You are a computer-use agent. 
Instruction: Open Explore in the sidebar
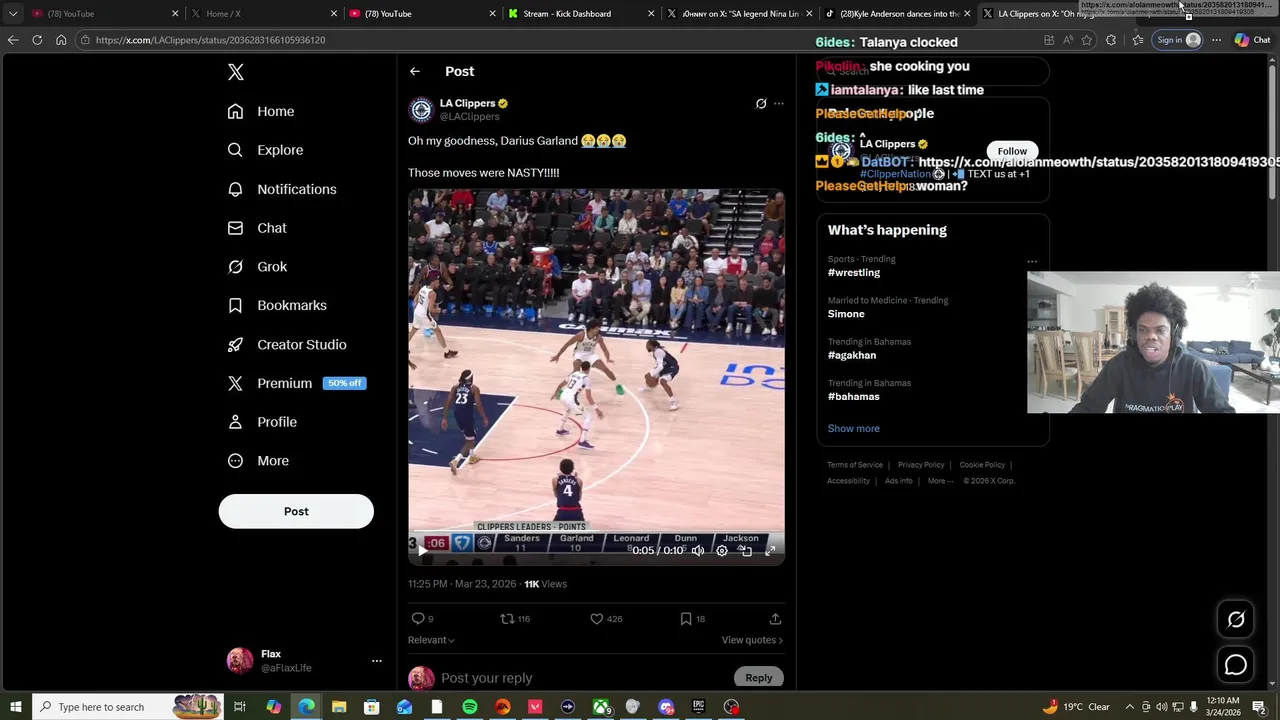[x=264, y=150]
